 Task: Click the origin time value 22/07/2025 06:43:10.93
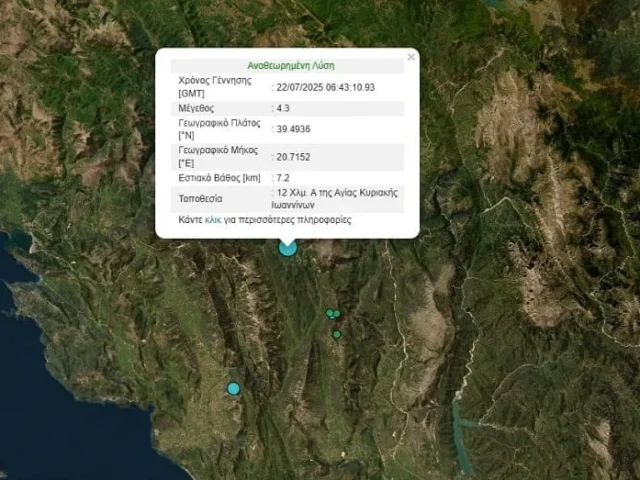[325, 86]
